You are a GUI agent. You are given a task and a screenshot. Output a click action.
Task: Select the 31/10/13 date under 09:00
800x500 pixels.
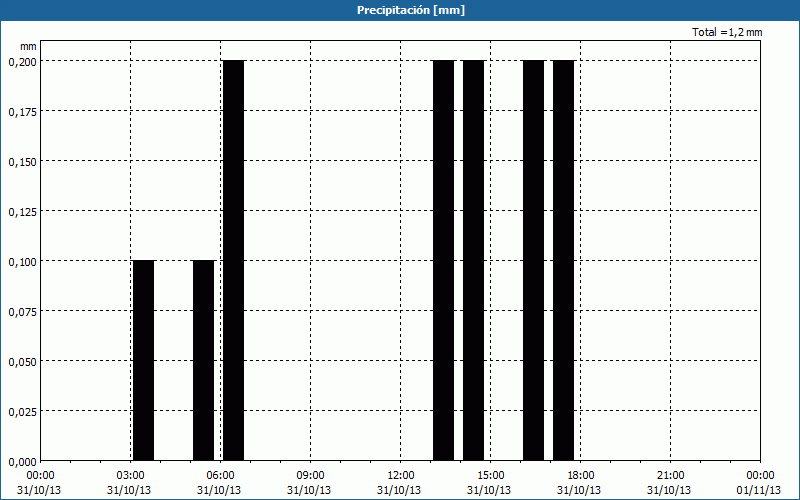309,490
